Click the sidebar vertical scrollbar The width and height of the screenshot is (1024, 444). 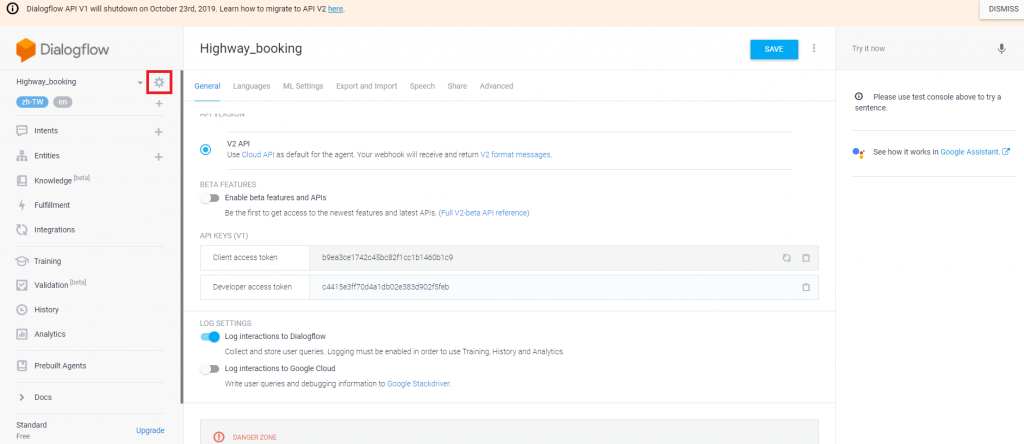[182, 238]
